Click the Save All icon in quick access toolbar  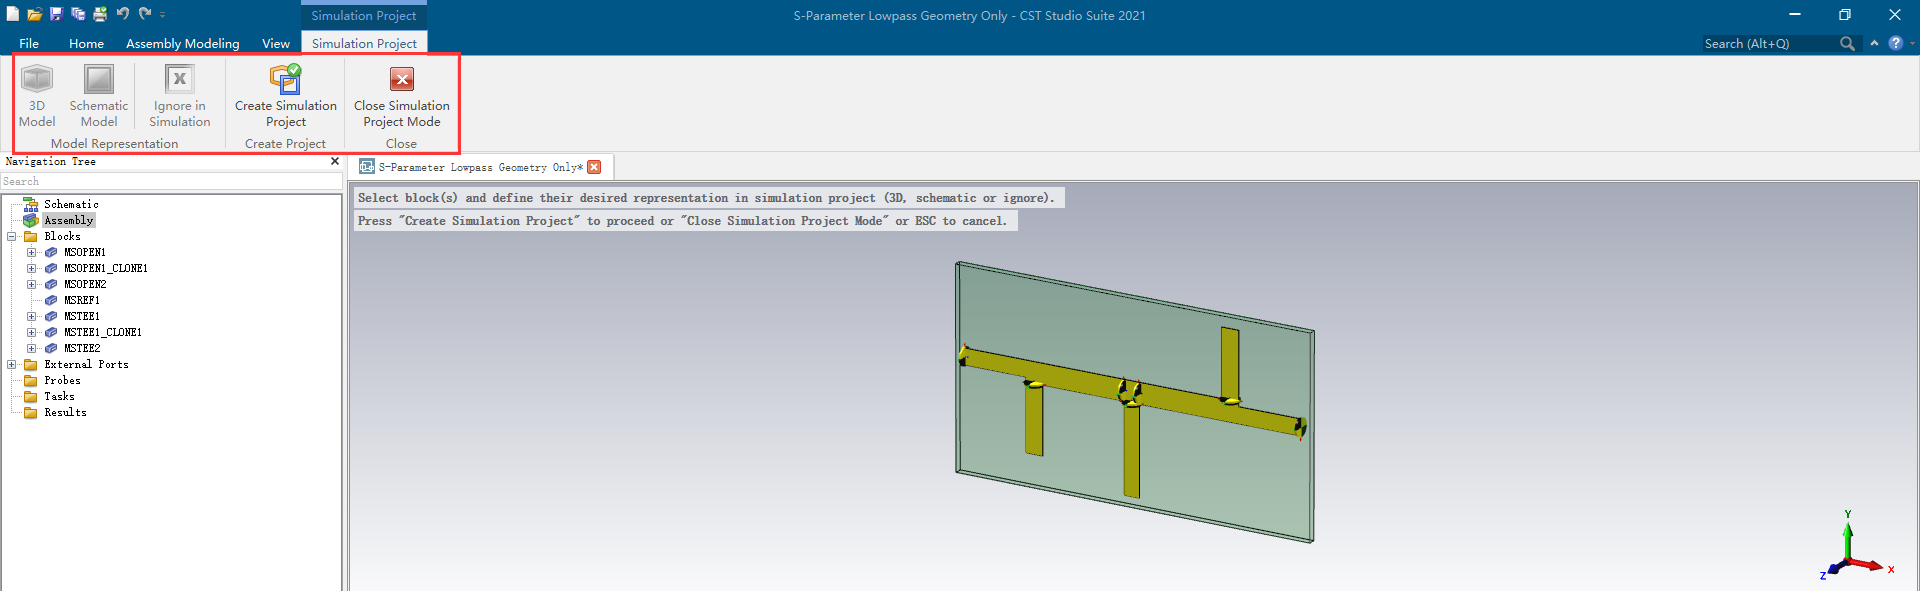[78, 14]
